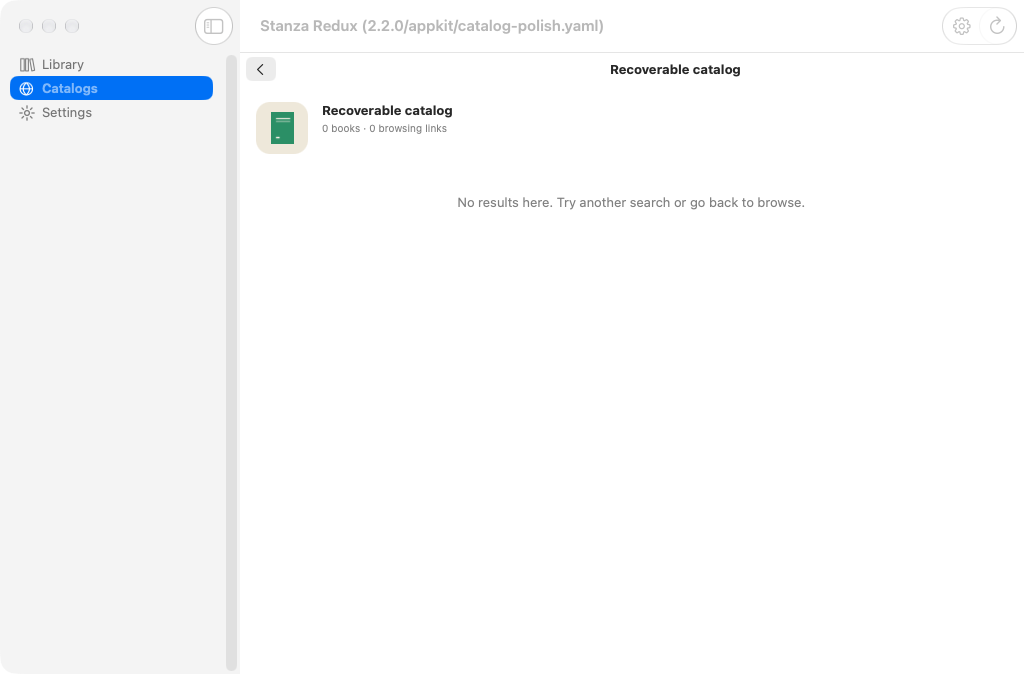1024x674 pixels.
Task: Open the gear settings toolbar icon
Action: (x=961, y=26)
